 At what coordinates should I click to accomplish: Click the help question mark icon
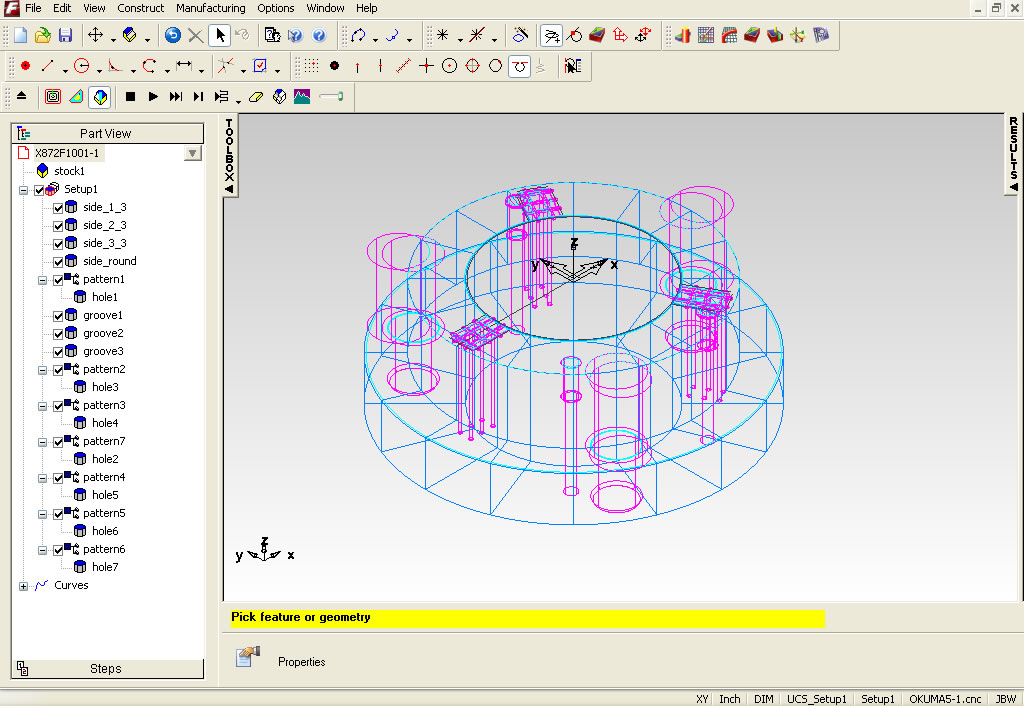coord(319,36)
